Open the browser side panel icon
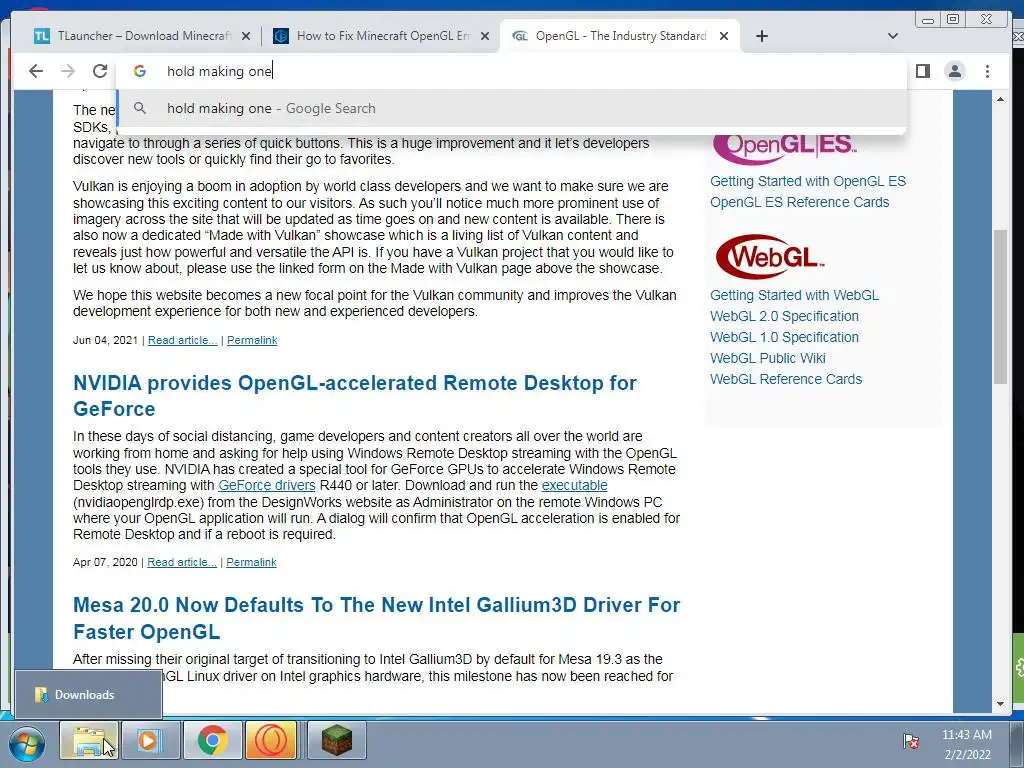Viewport: 1024px width, 768px height. [923, 71]
